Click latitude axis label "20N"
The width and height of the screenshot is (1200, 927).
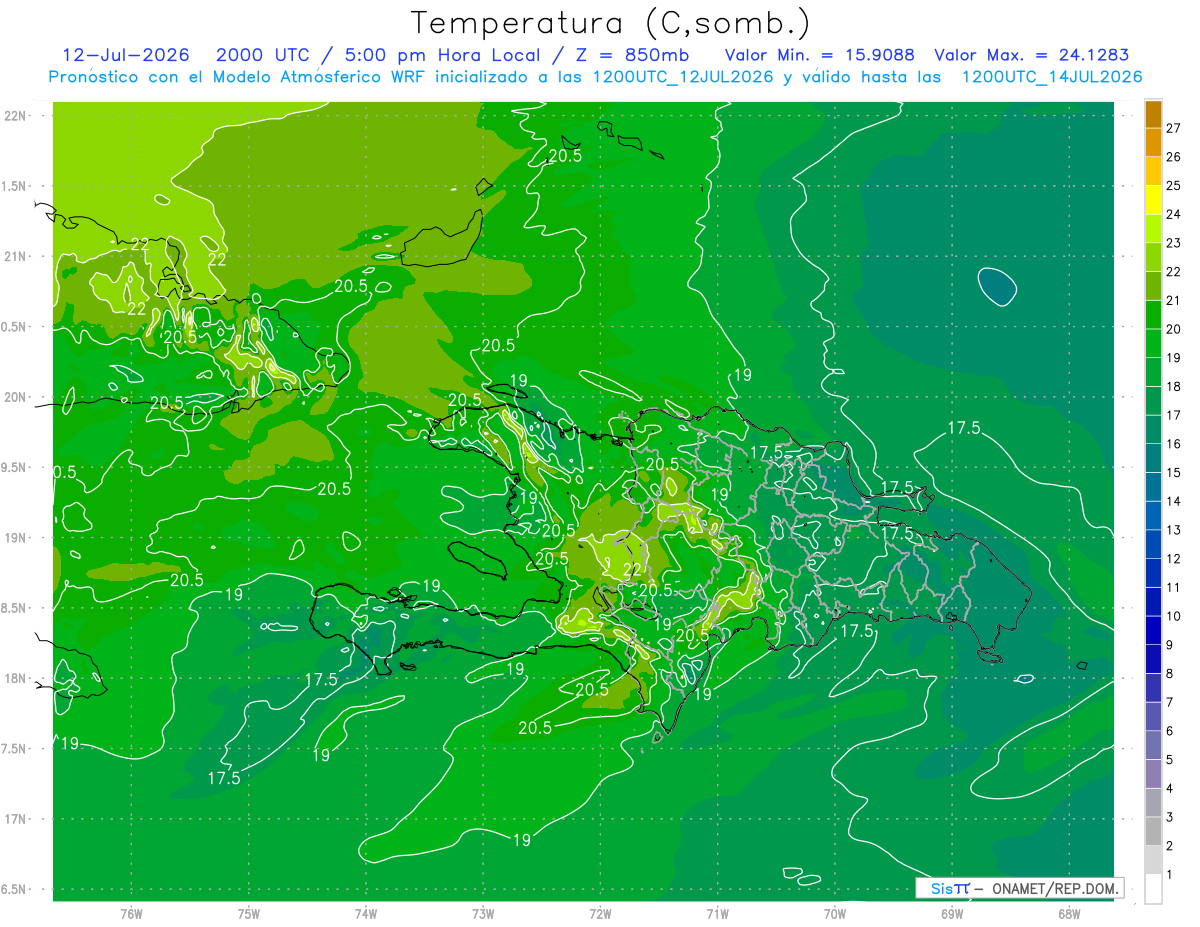pyautogui.click(x=15, y=397)
